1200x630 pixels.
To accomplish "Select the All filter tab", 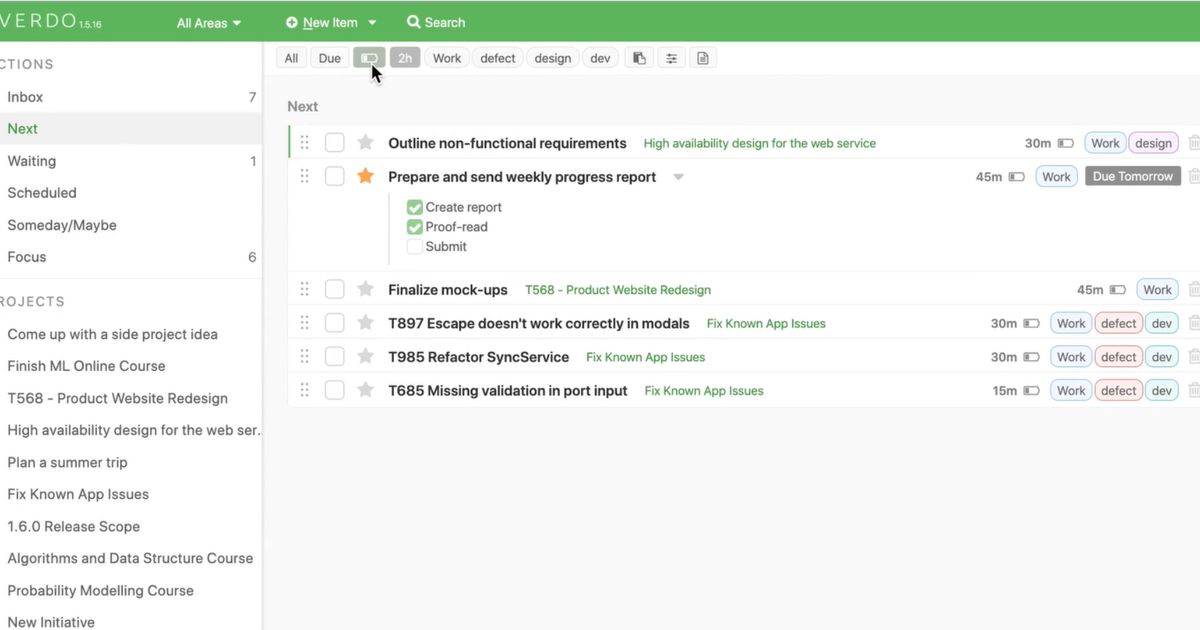I will (x=291, y=58).
